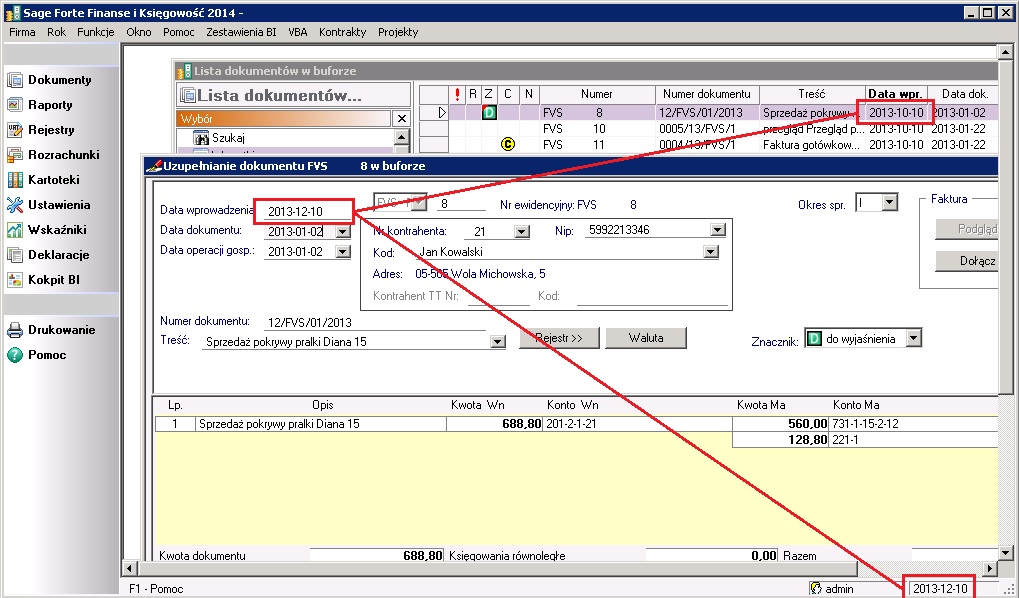Open the Wskaźniki chart icon
This screenshot has height=598, width=1019.
tap(15, 230)
